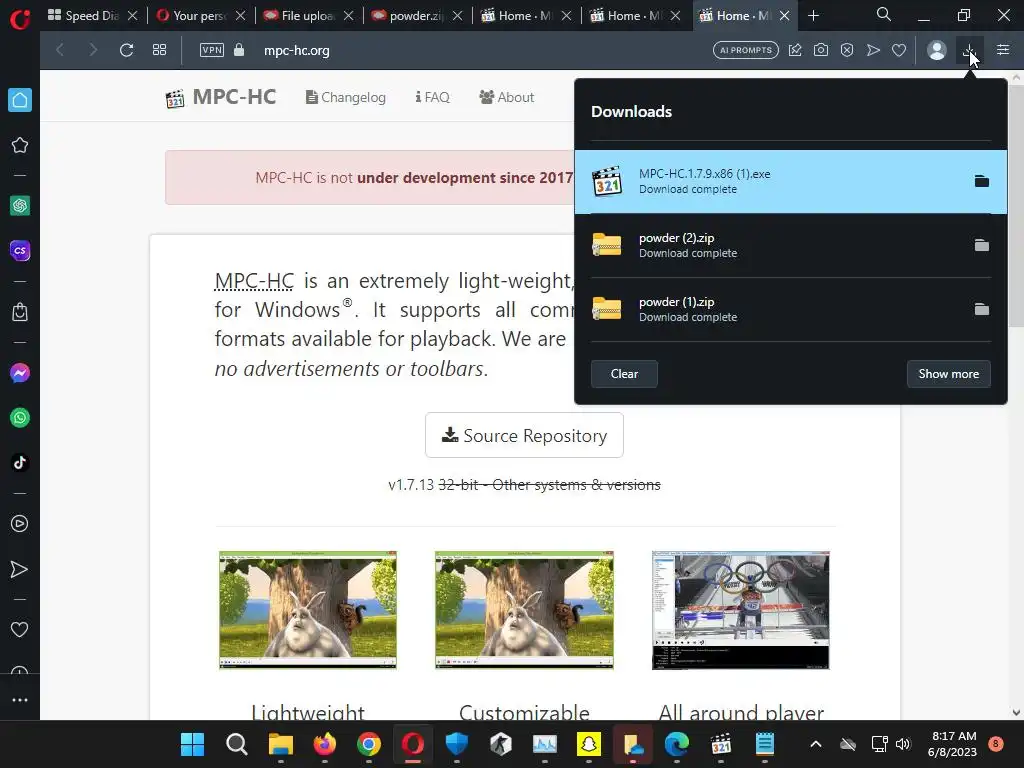1024x768 pixels.
Task: Open ChatSonic CS icon in sidebar
Action: (x=20, y=251)
